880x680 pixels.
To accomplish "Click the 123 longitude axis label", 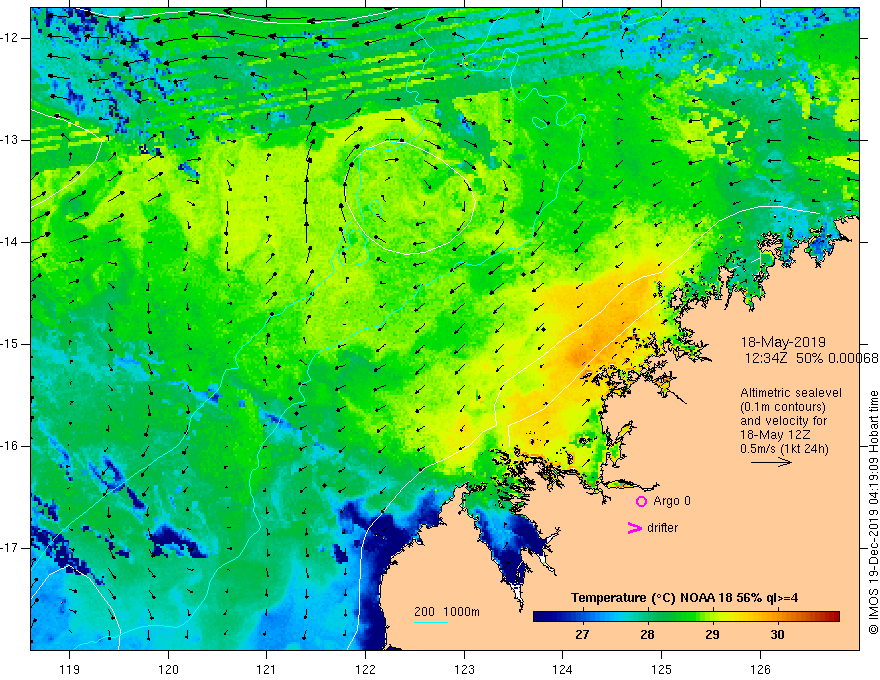I will point(464,669).
